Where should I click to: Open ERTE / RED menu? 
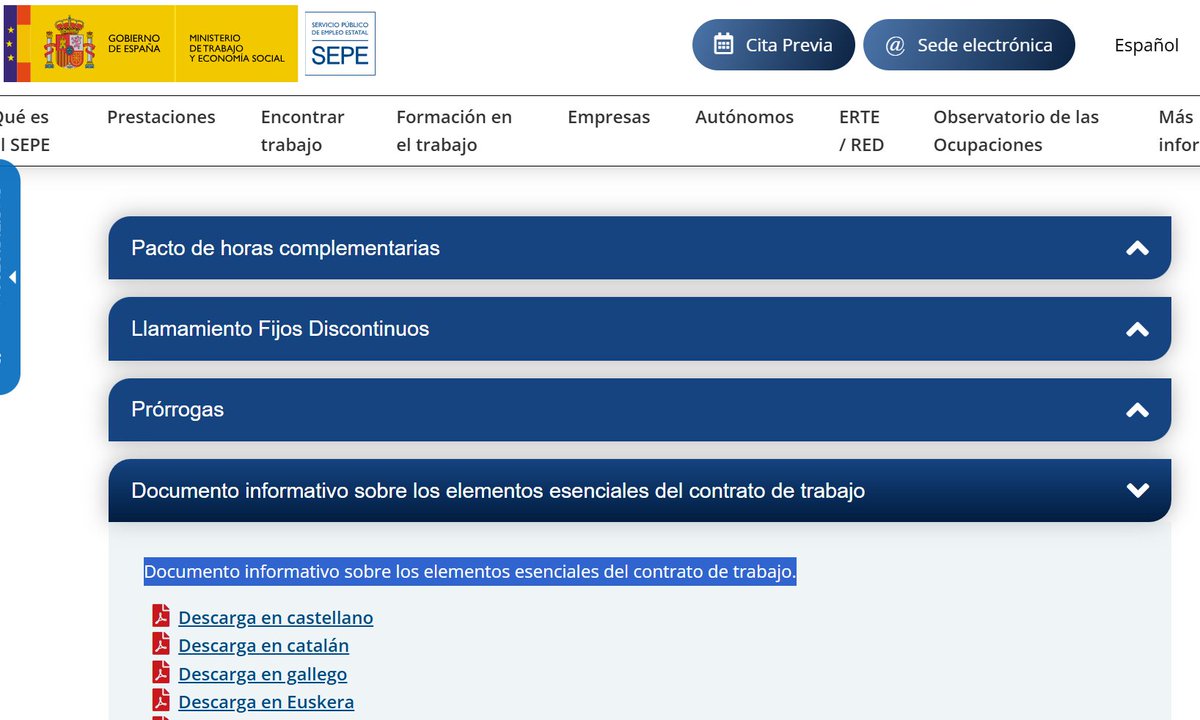click(862, 131)
